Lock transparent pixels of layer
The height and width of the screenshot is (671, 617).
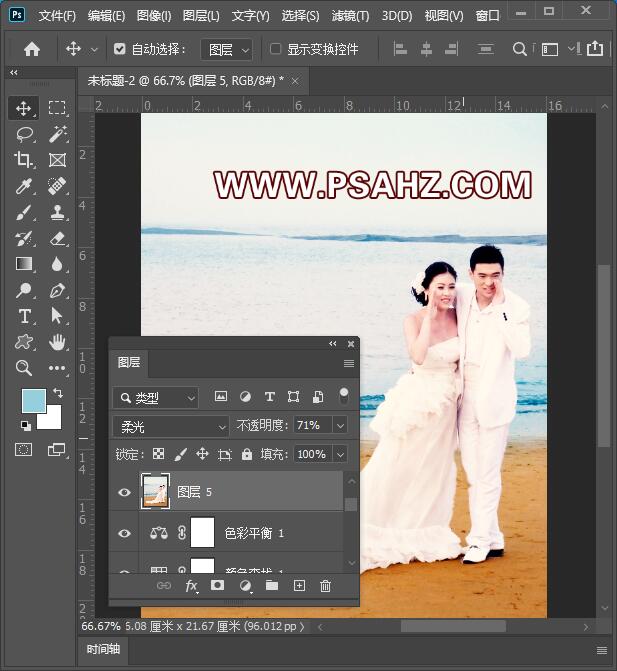(159, 454)
